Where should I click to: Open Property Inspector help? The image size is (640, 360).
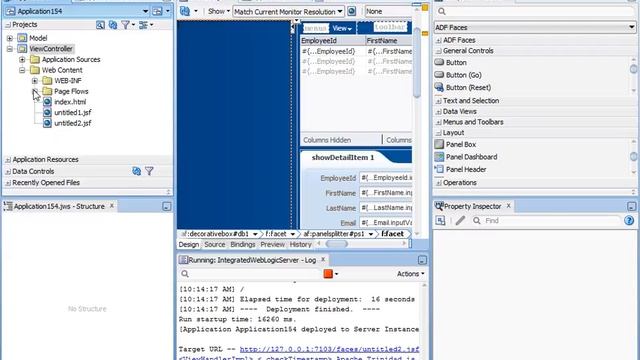point(629,220)
